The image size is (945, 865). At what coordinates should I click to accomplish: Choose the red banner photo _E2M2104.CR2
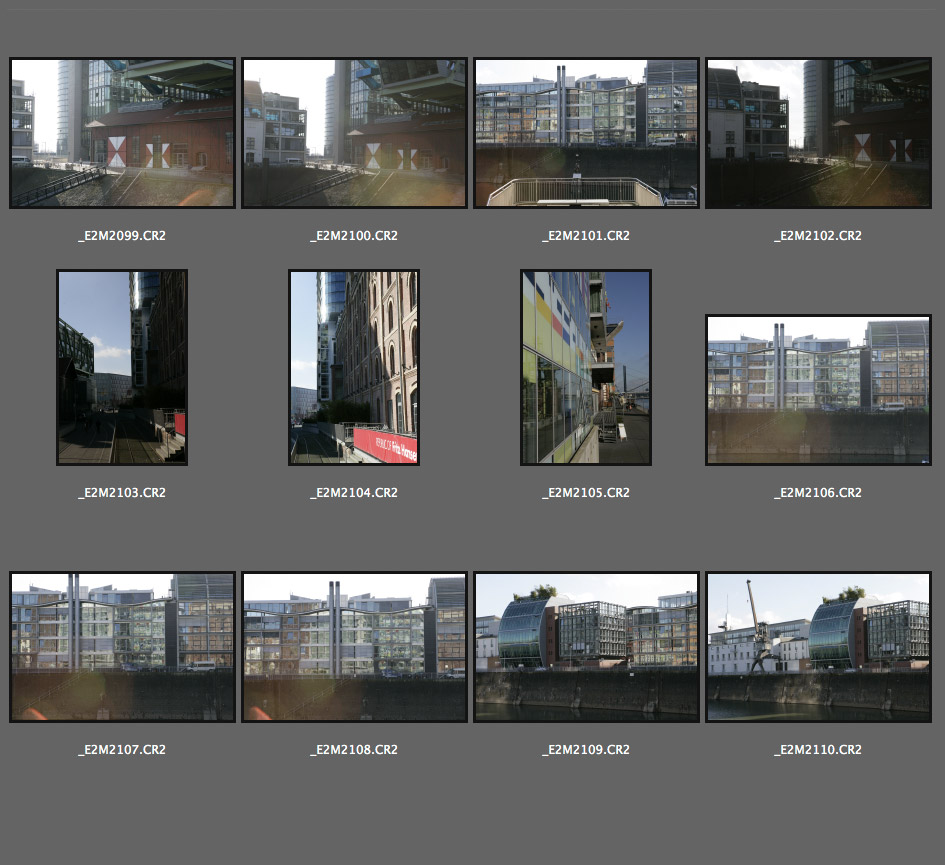click(x=354, y=367)
